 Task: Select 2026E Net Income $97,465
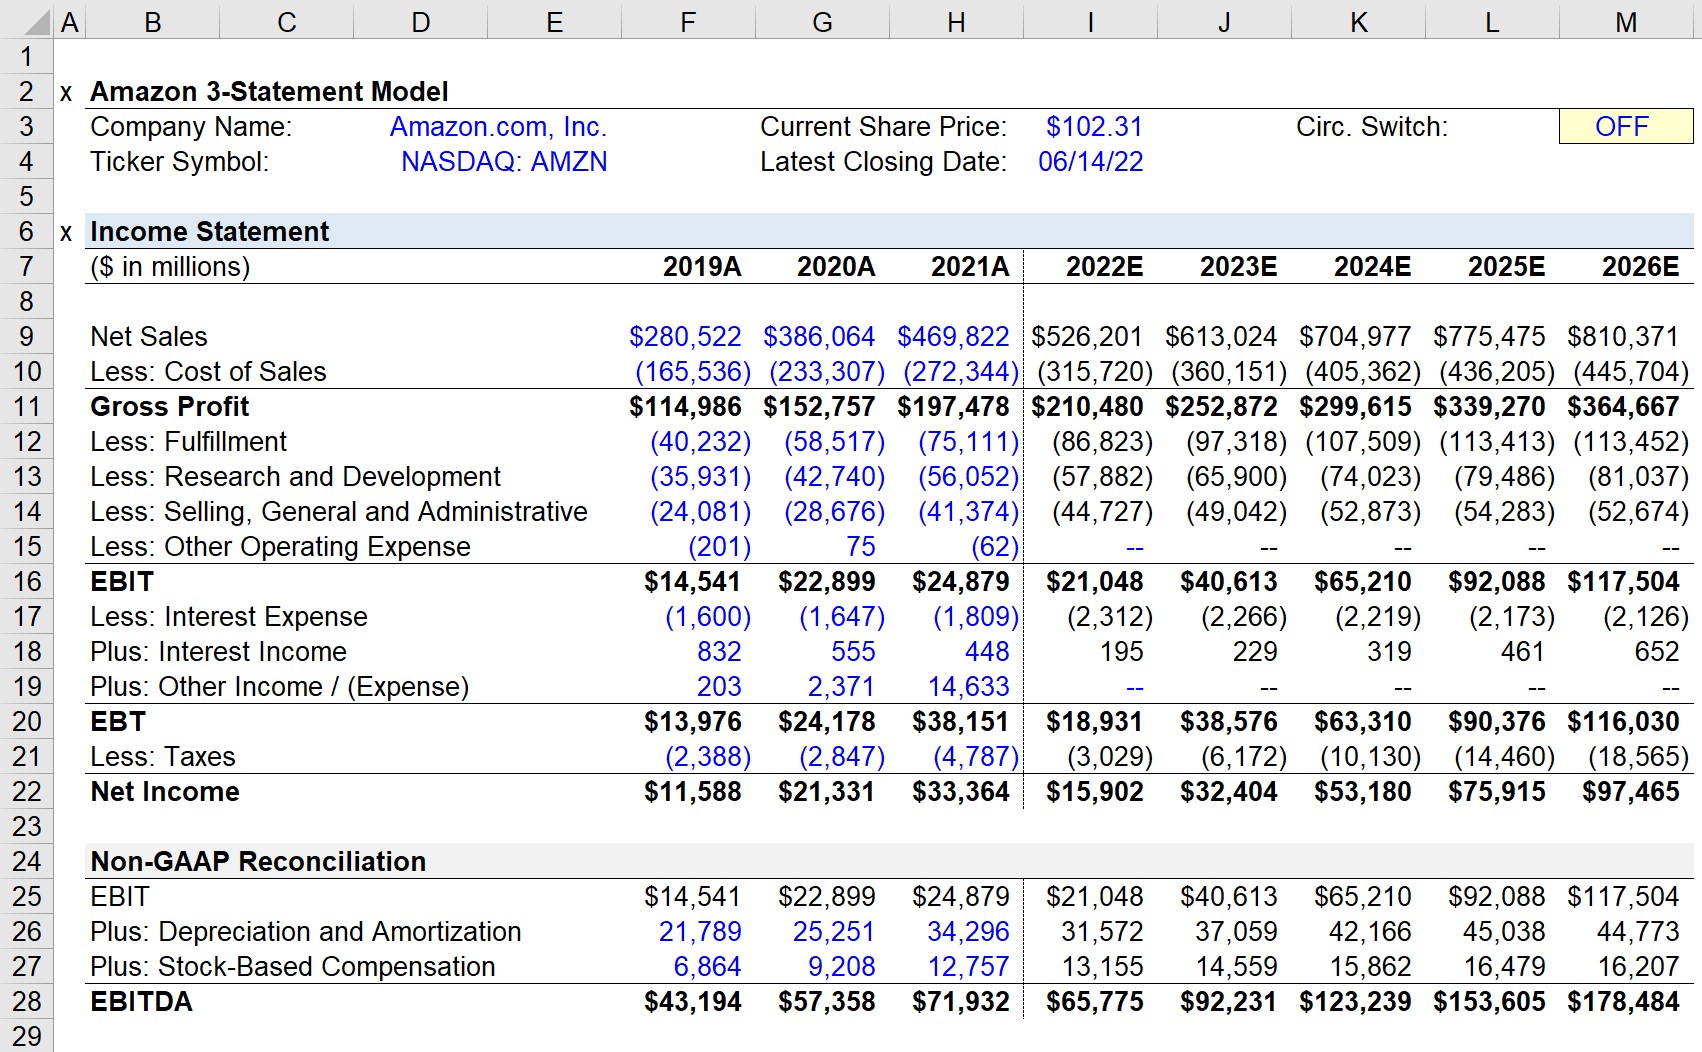click(1630, 792)
